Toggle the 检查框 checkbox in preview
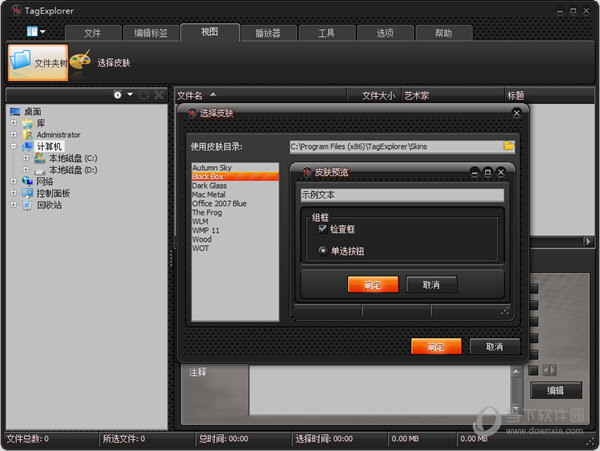 tap(322, 229)
